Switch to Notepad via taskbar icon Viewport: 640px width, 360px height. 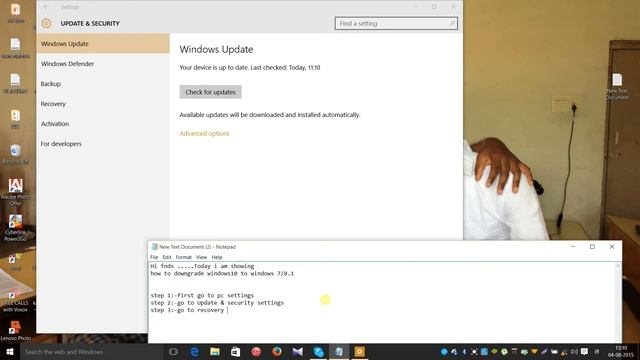[x=339, y=351]
